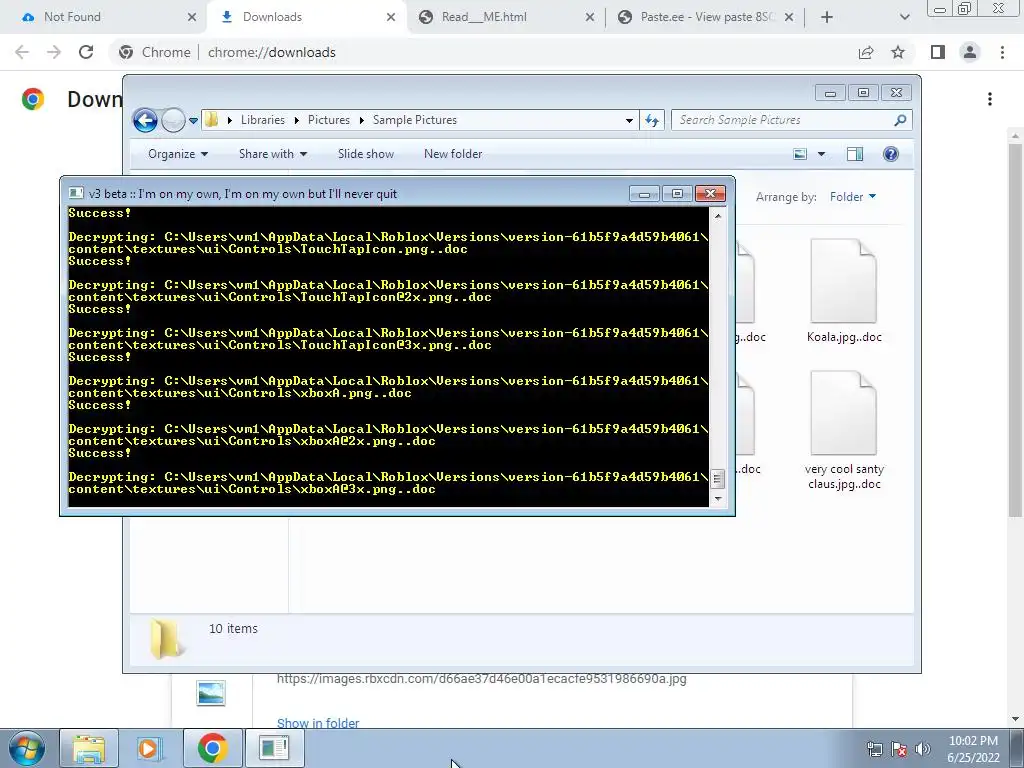Viewport: 1024px width, 768px height.
Task: Open Windows Explorer from taskbar
Action: pos(89,748)
